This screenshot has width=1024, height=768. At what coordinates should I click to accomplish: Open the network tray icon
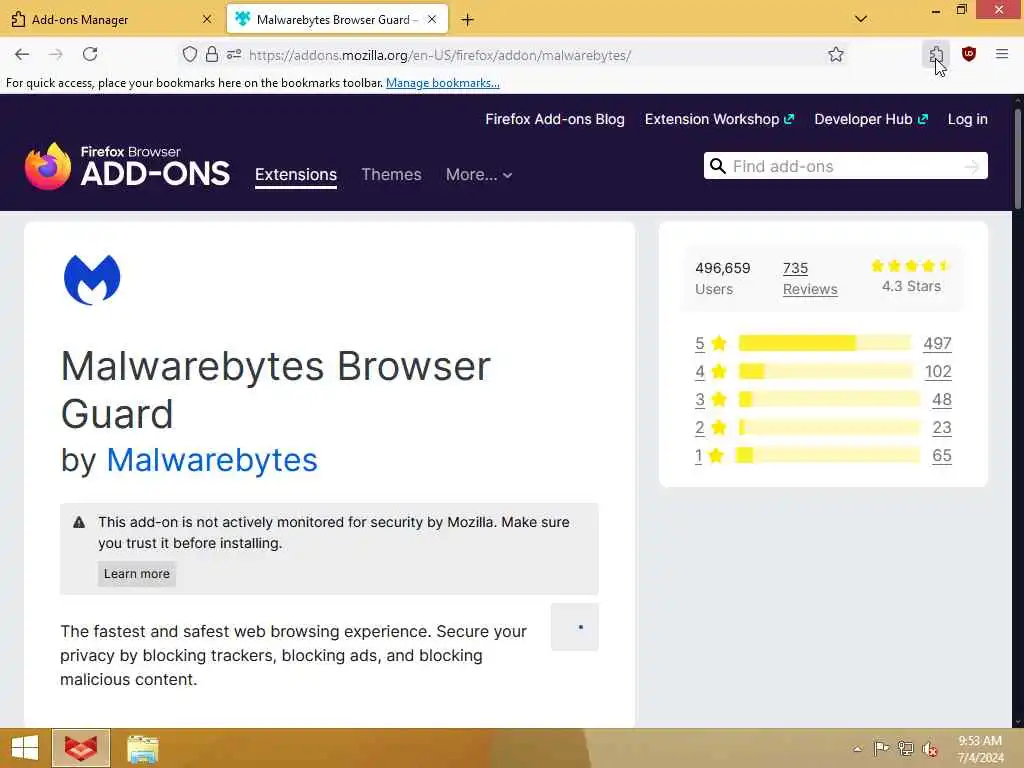pos(905,748)
